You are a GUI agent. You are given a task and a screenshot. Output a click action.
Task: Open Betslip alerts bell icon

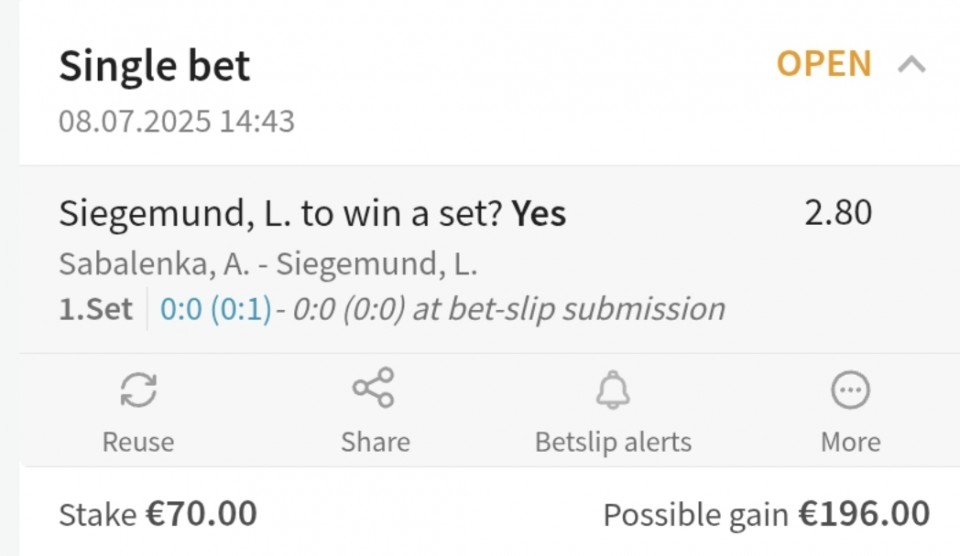[x=613, y=390]
